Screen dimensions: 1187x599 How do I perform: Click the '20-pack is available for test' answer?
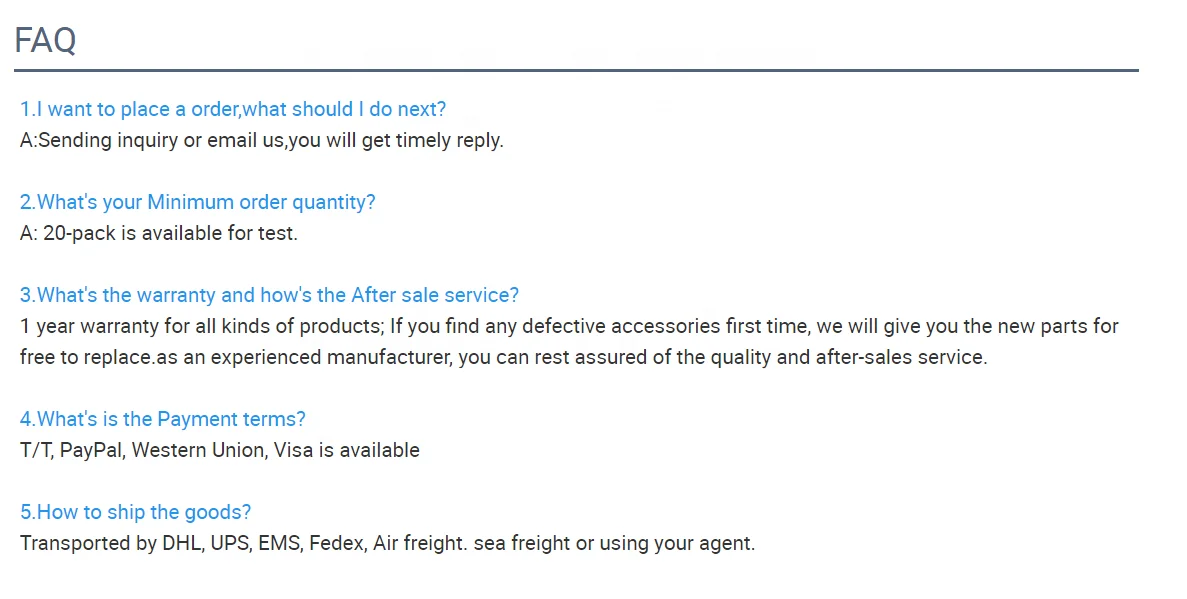[170, 233]
